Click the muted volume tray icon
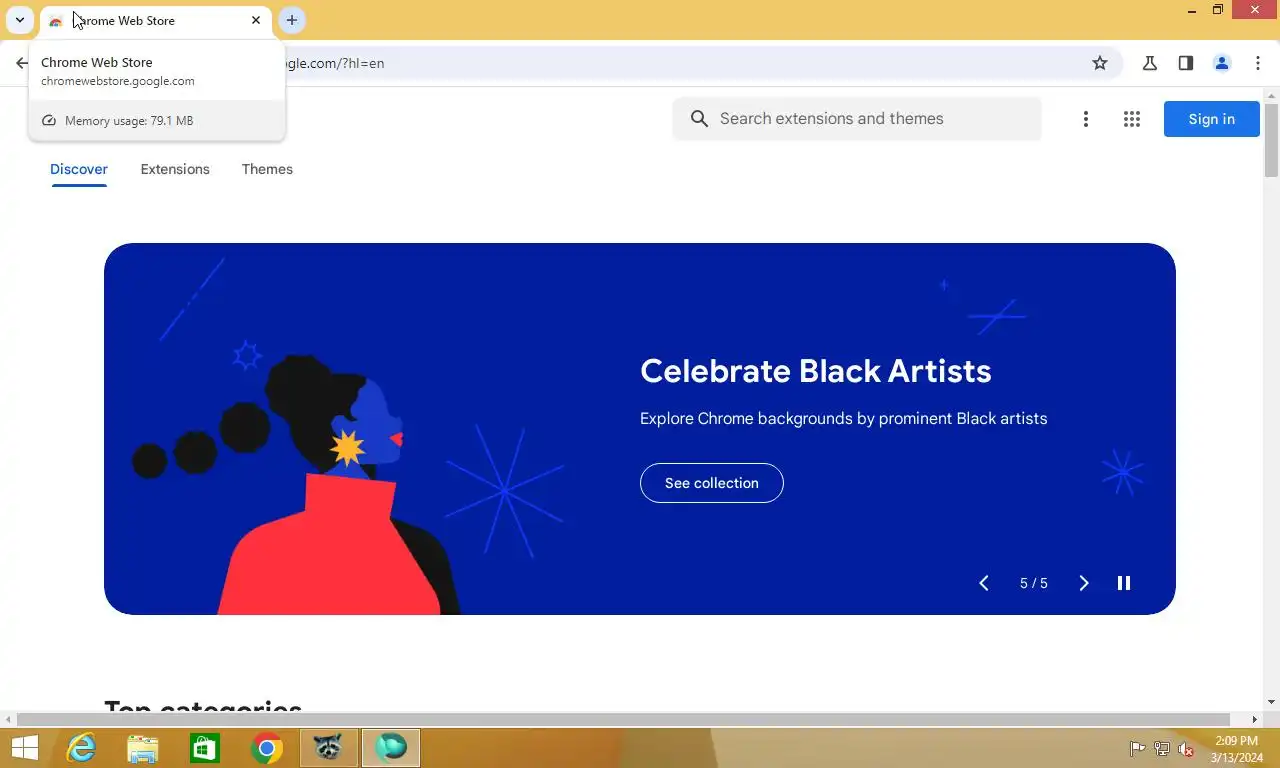 click(x=1187, y=748)
